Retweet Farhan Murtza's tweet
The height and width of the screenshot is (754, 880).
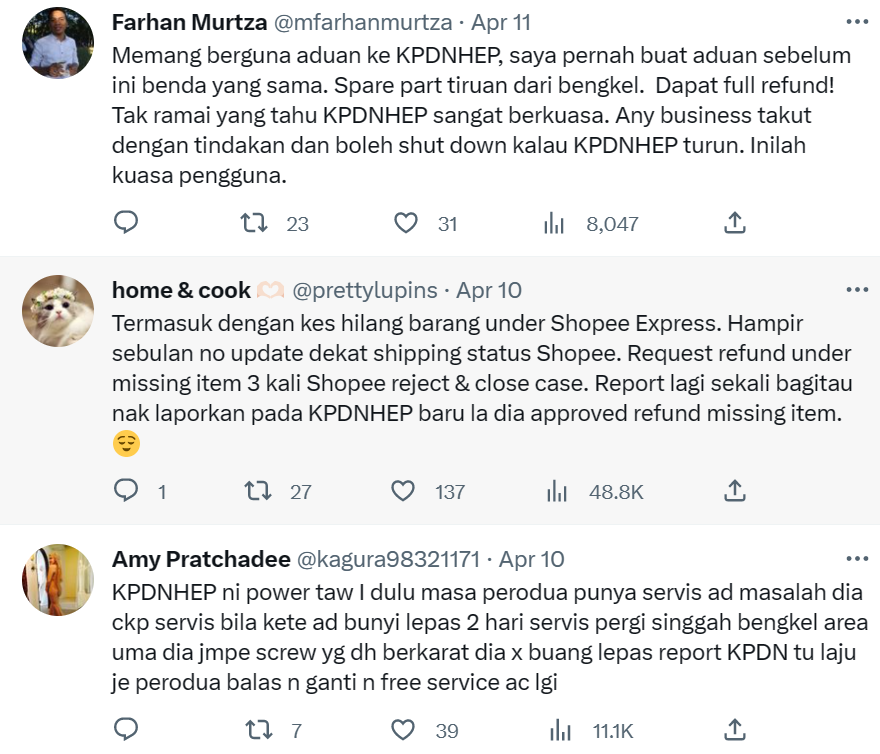pyautogui.click(x=255, y=223)
